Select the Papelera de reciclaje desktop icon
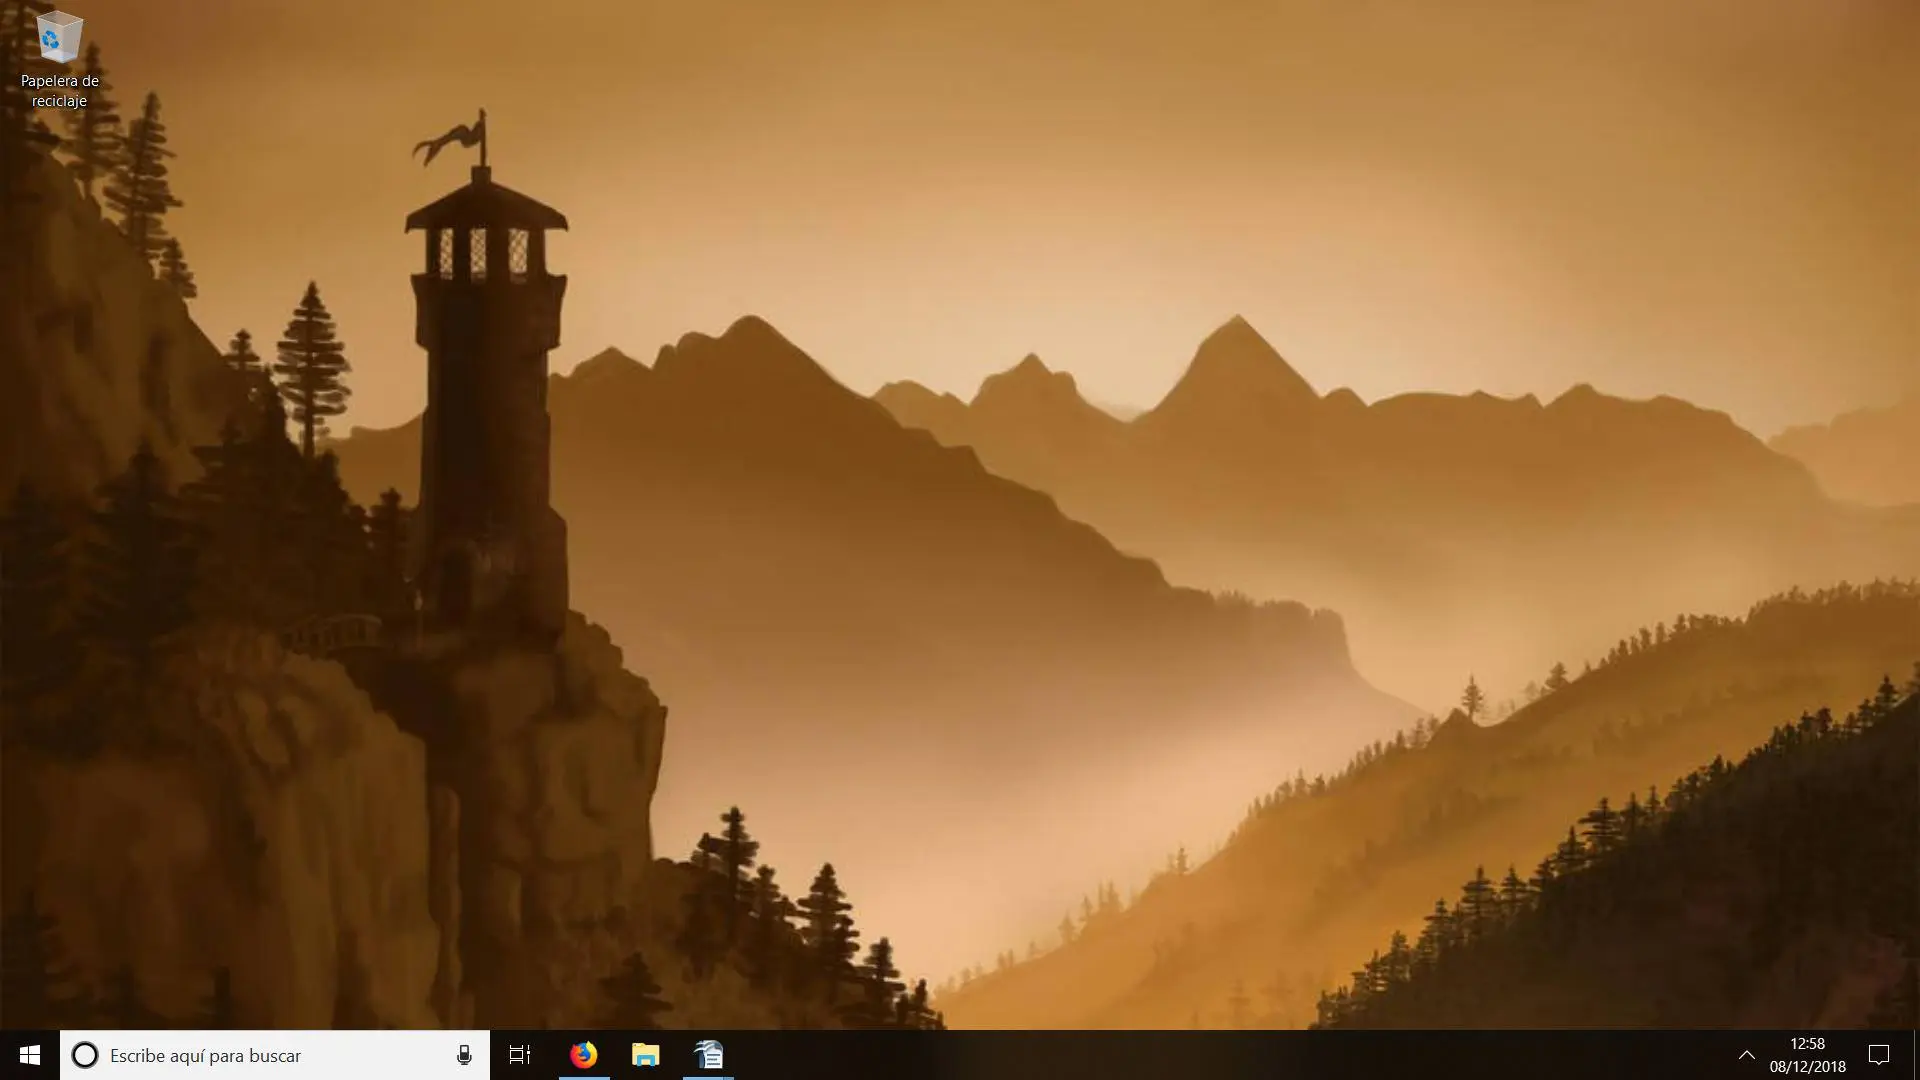Image resolution: width=1920 pixels, height=1080 pixels. point(60,60)
